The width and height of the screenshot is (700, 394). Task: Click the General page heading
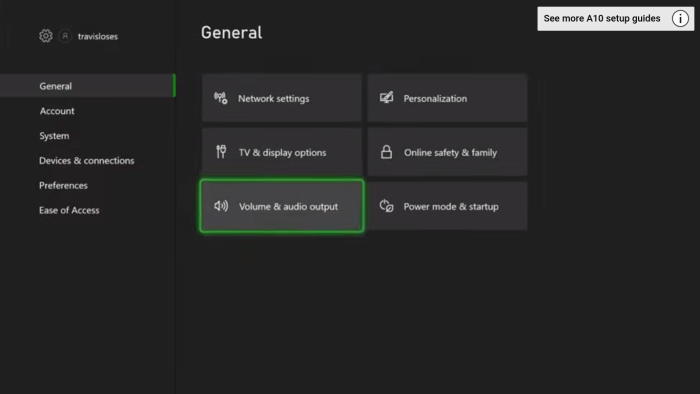point(231,33)
